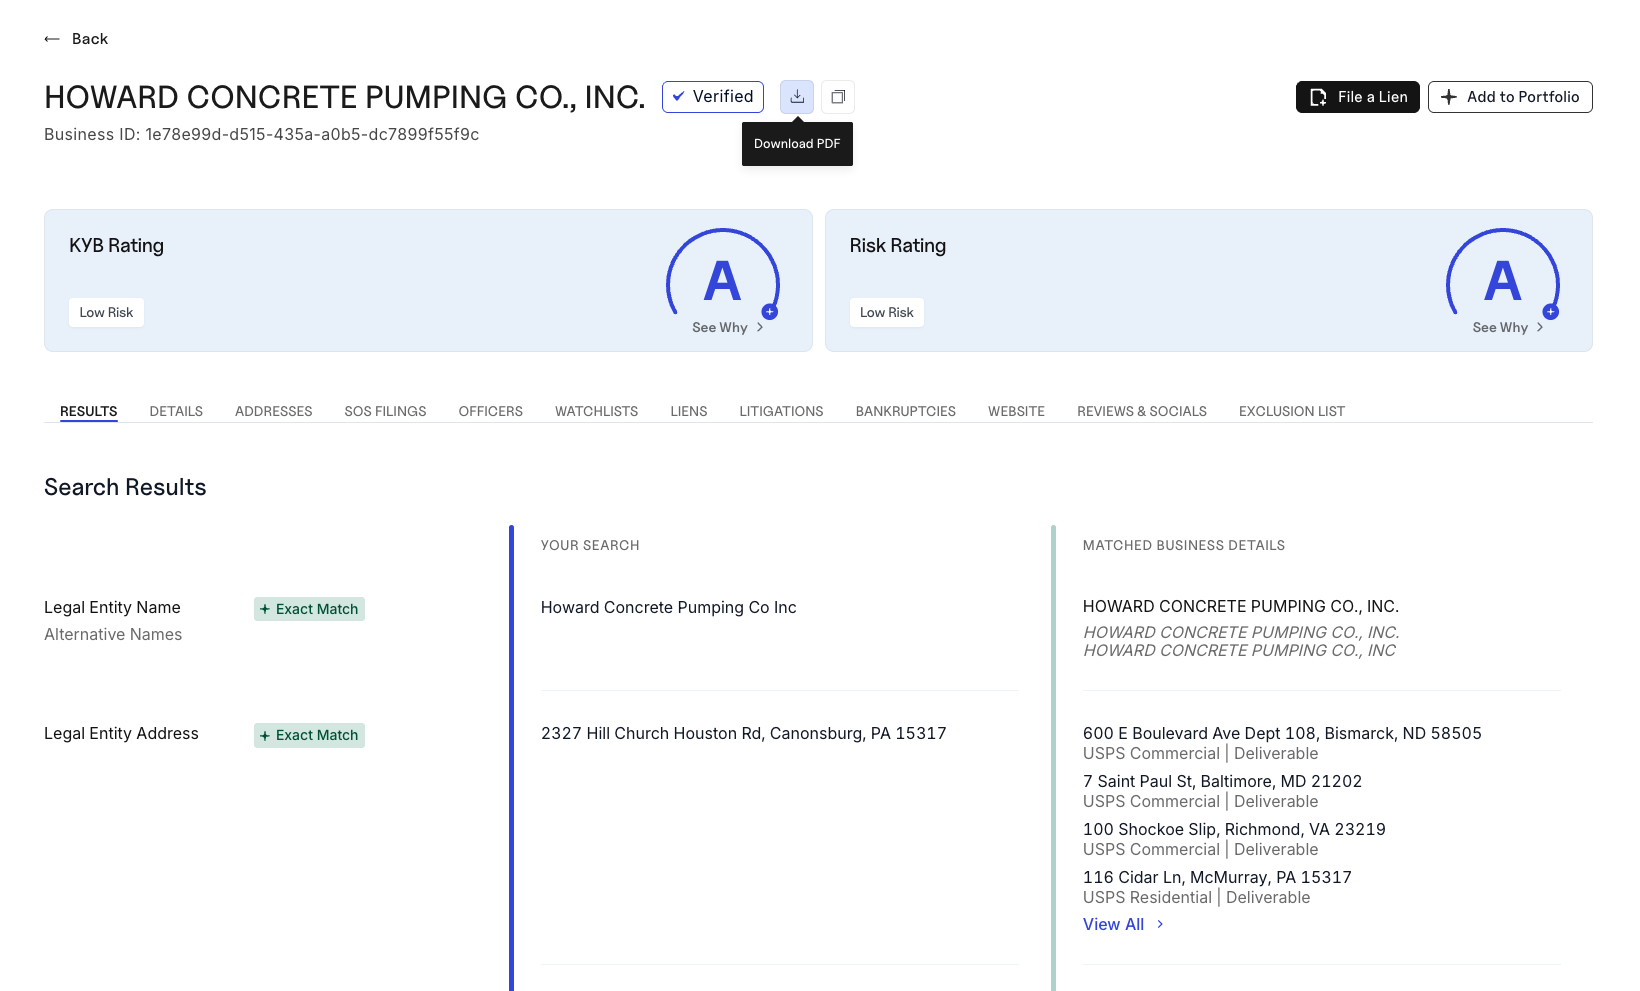Click the plus badge on Risk Rating grade
The width and height of the screenshot is (1640, 991).
tap(1550, 312)
